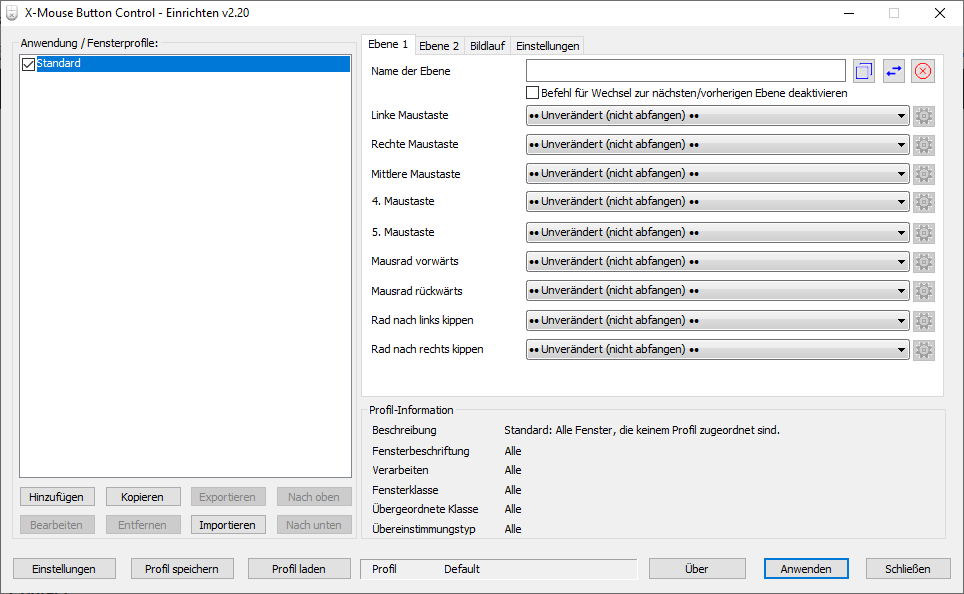Open gear settings for Rechte Maustaste
Image resolution: width=964 pixels, height=594 pixels.
coord(923,145)
